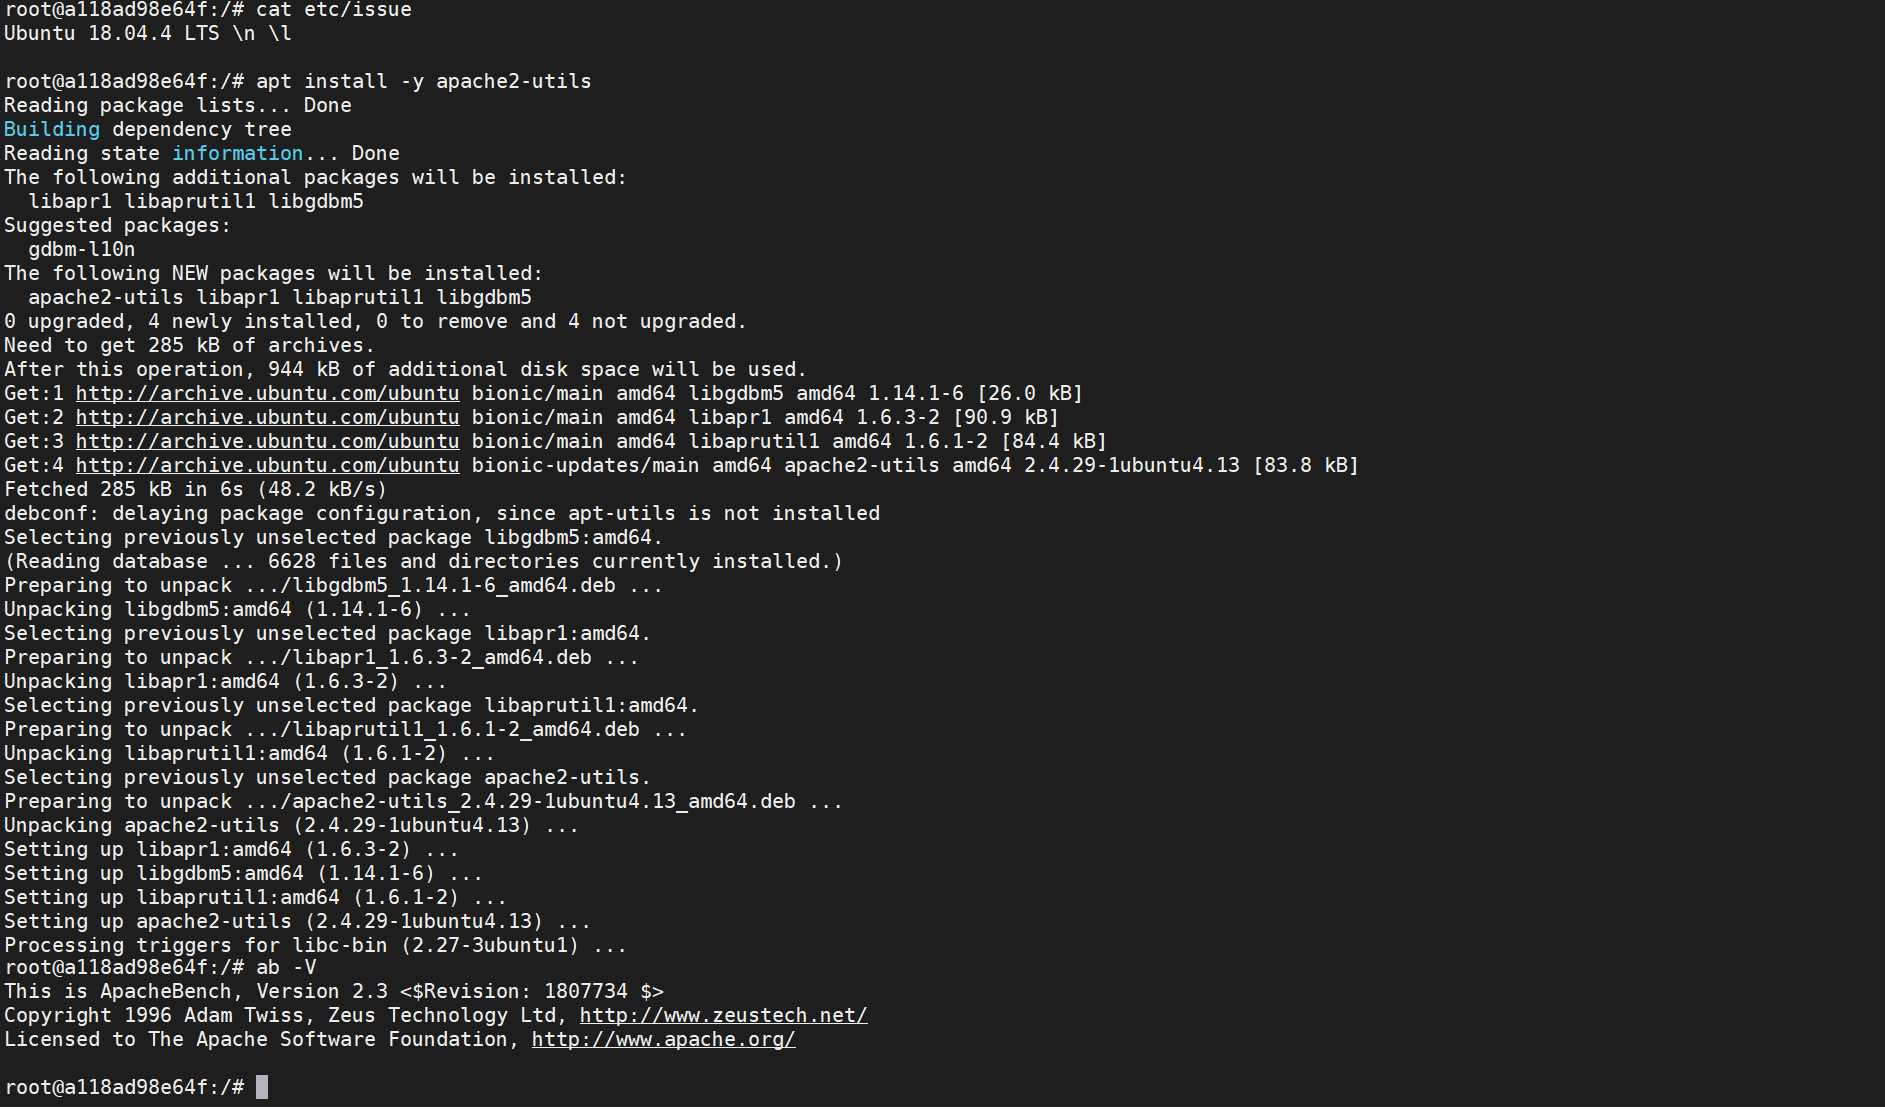Click the "debconf: delaying package configuration" message
This screenshot has height=1109, width=1885.
point(441,514)
